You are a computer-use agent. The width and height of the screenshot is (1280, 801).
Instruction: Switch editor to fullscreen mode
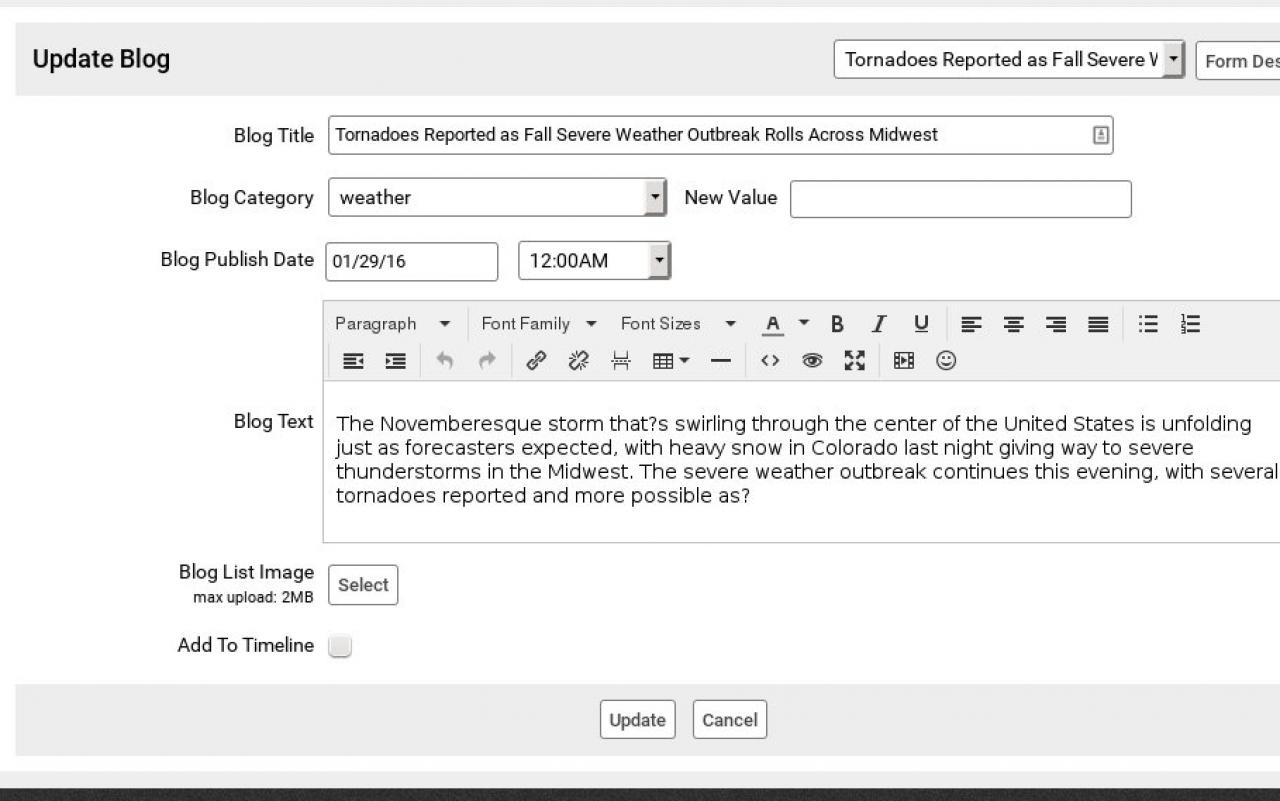click(x=854, y=361)
